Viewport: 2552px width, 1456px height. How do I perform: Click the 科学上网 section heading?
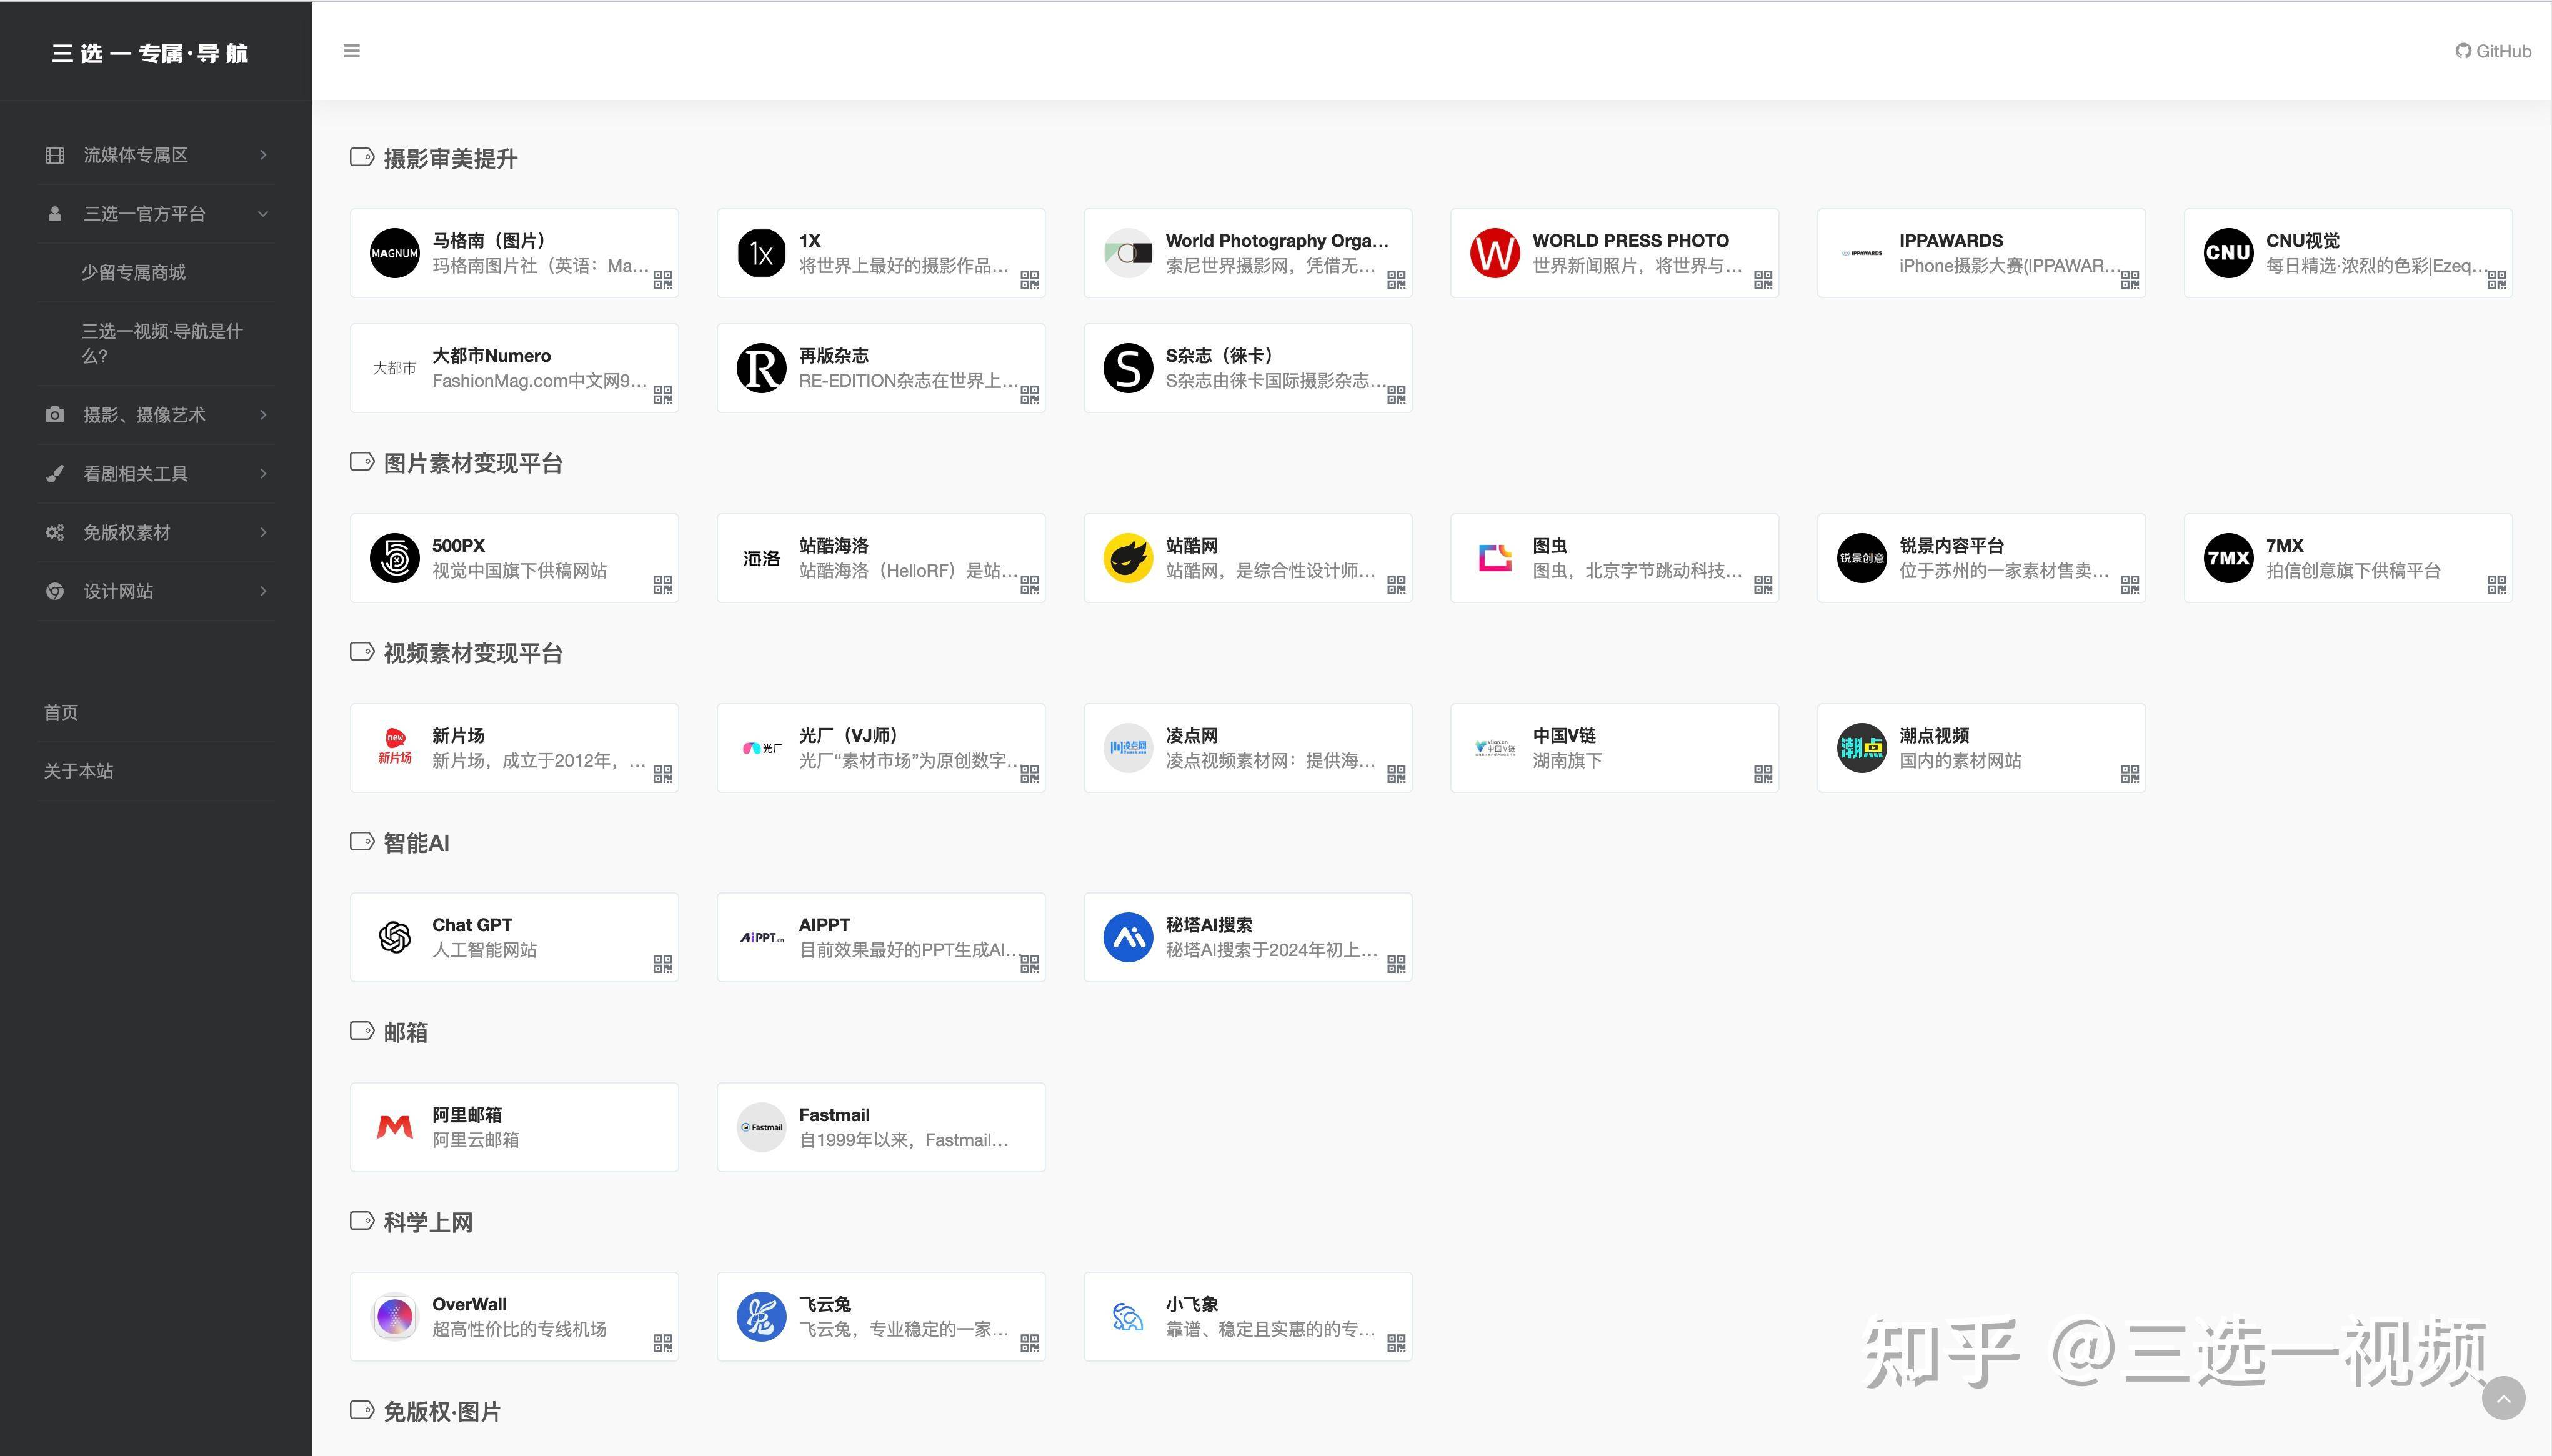pyautogui.click(x=428, y=1223)
